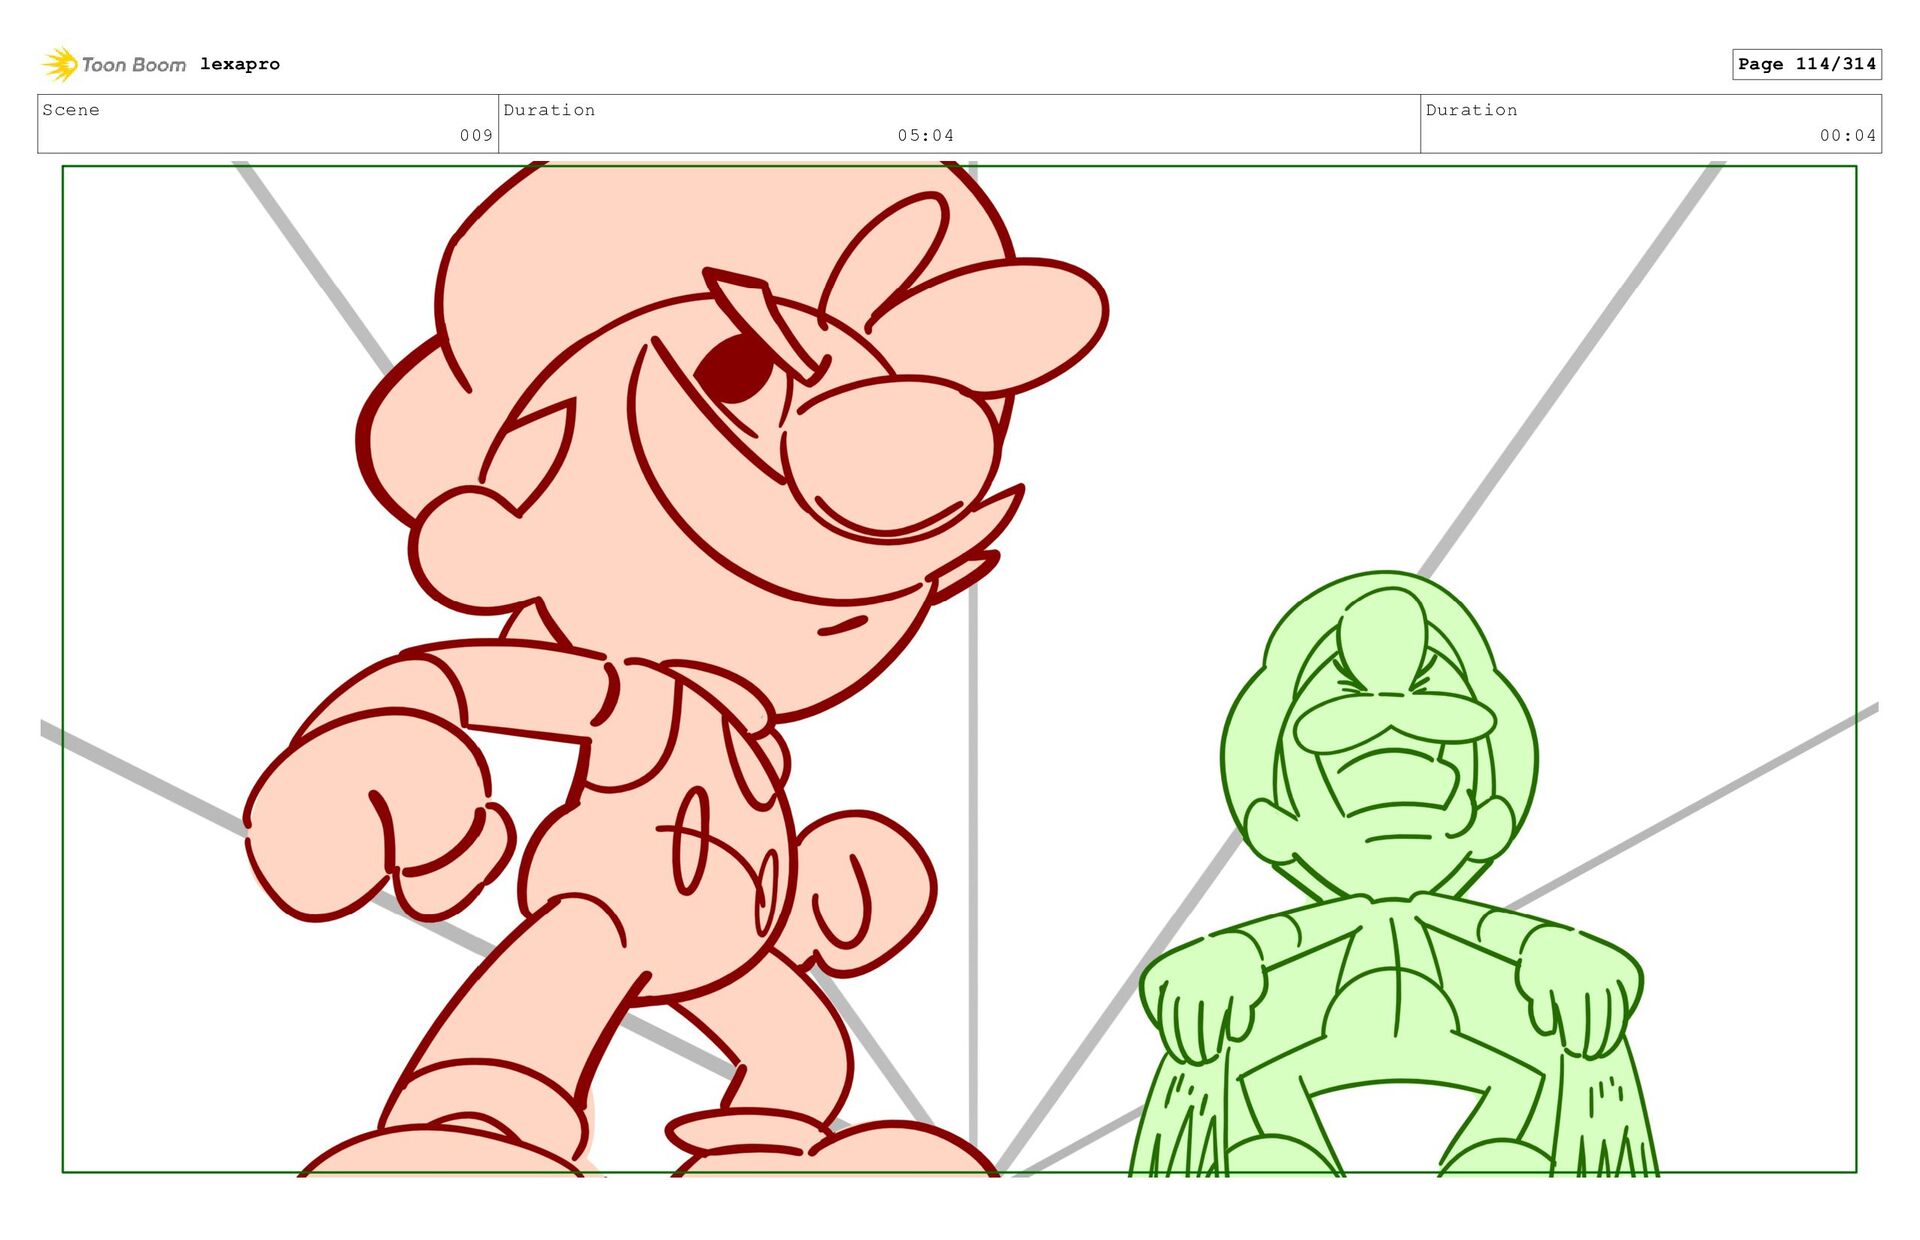
Task: Click the 'lexapro' project title
Action: 240,64
